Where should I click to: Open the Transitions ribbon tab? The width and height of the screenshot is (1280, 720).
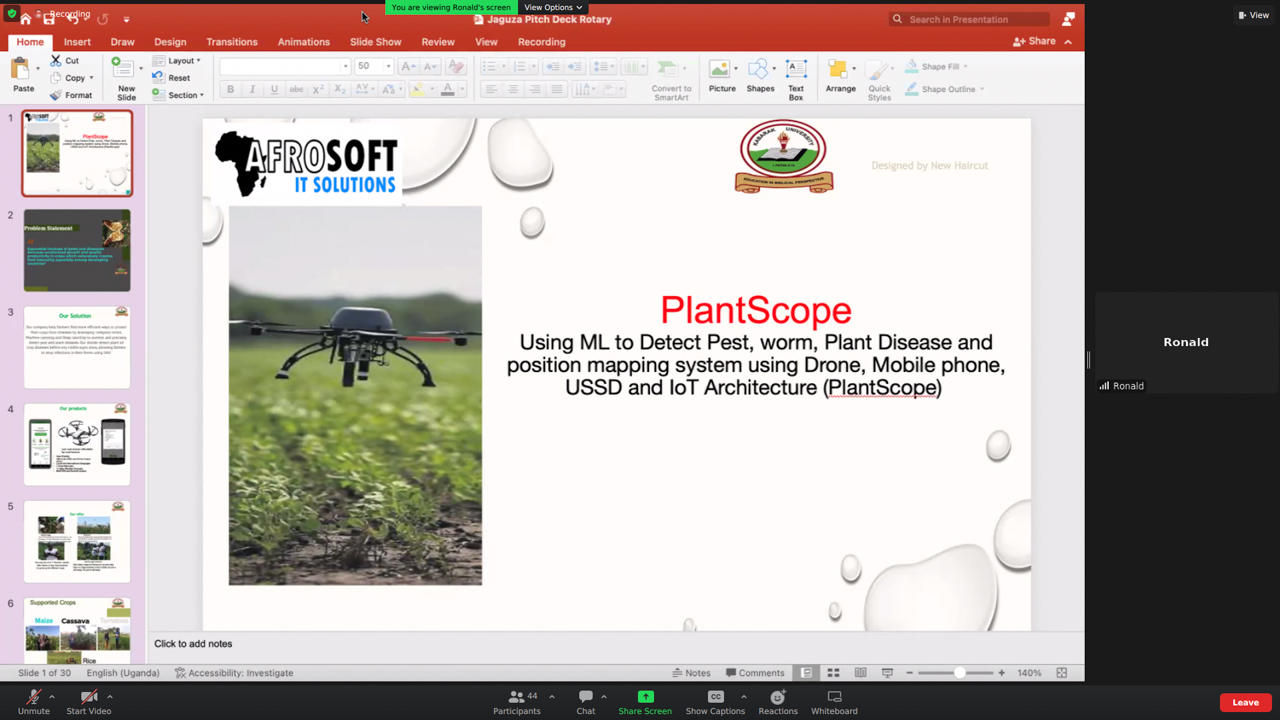coord(232,42)
